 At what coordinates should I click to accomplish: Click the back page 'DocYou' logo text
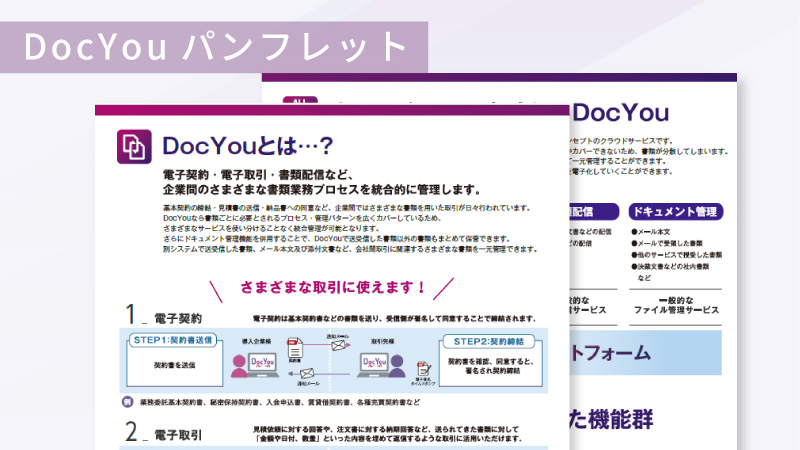620,113
